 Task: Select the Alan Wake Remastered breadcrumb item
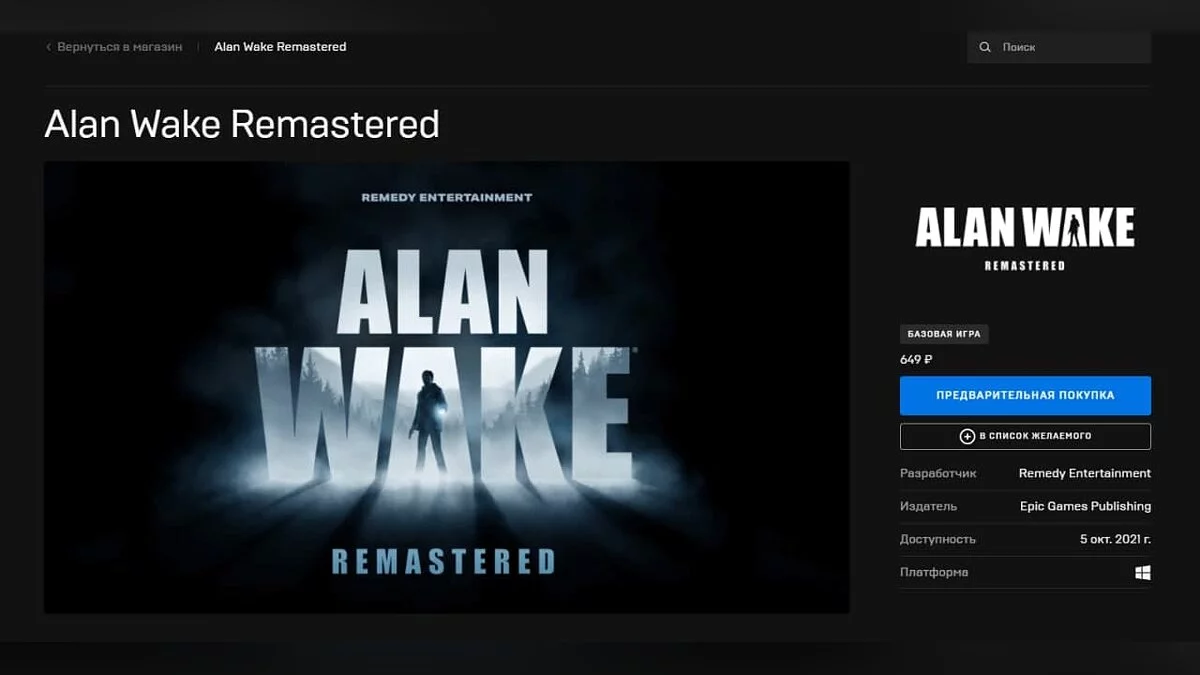coord(280,47)
